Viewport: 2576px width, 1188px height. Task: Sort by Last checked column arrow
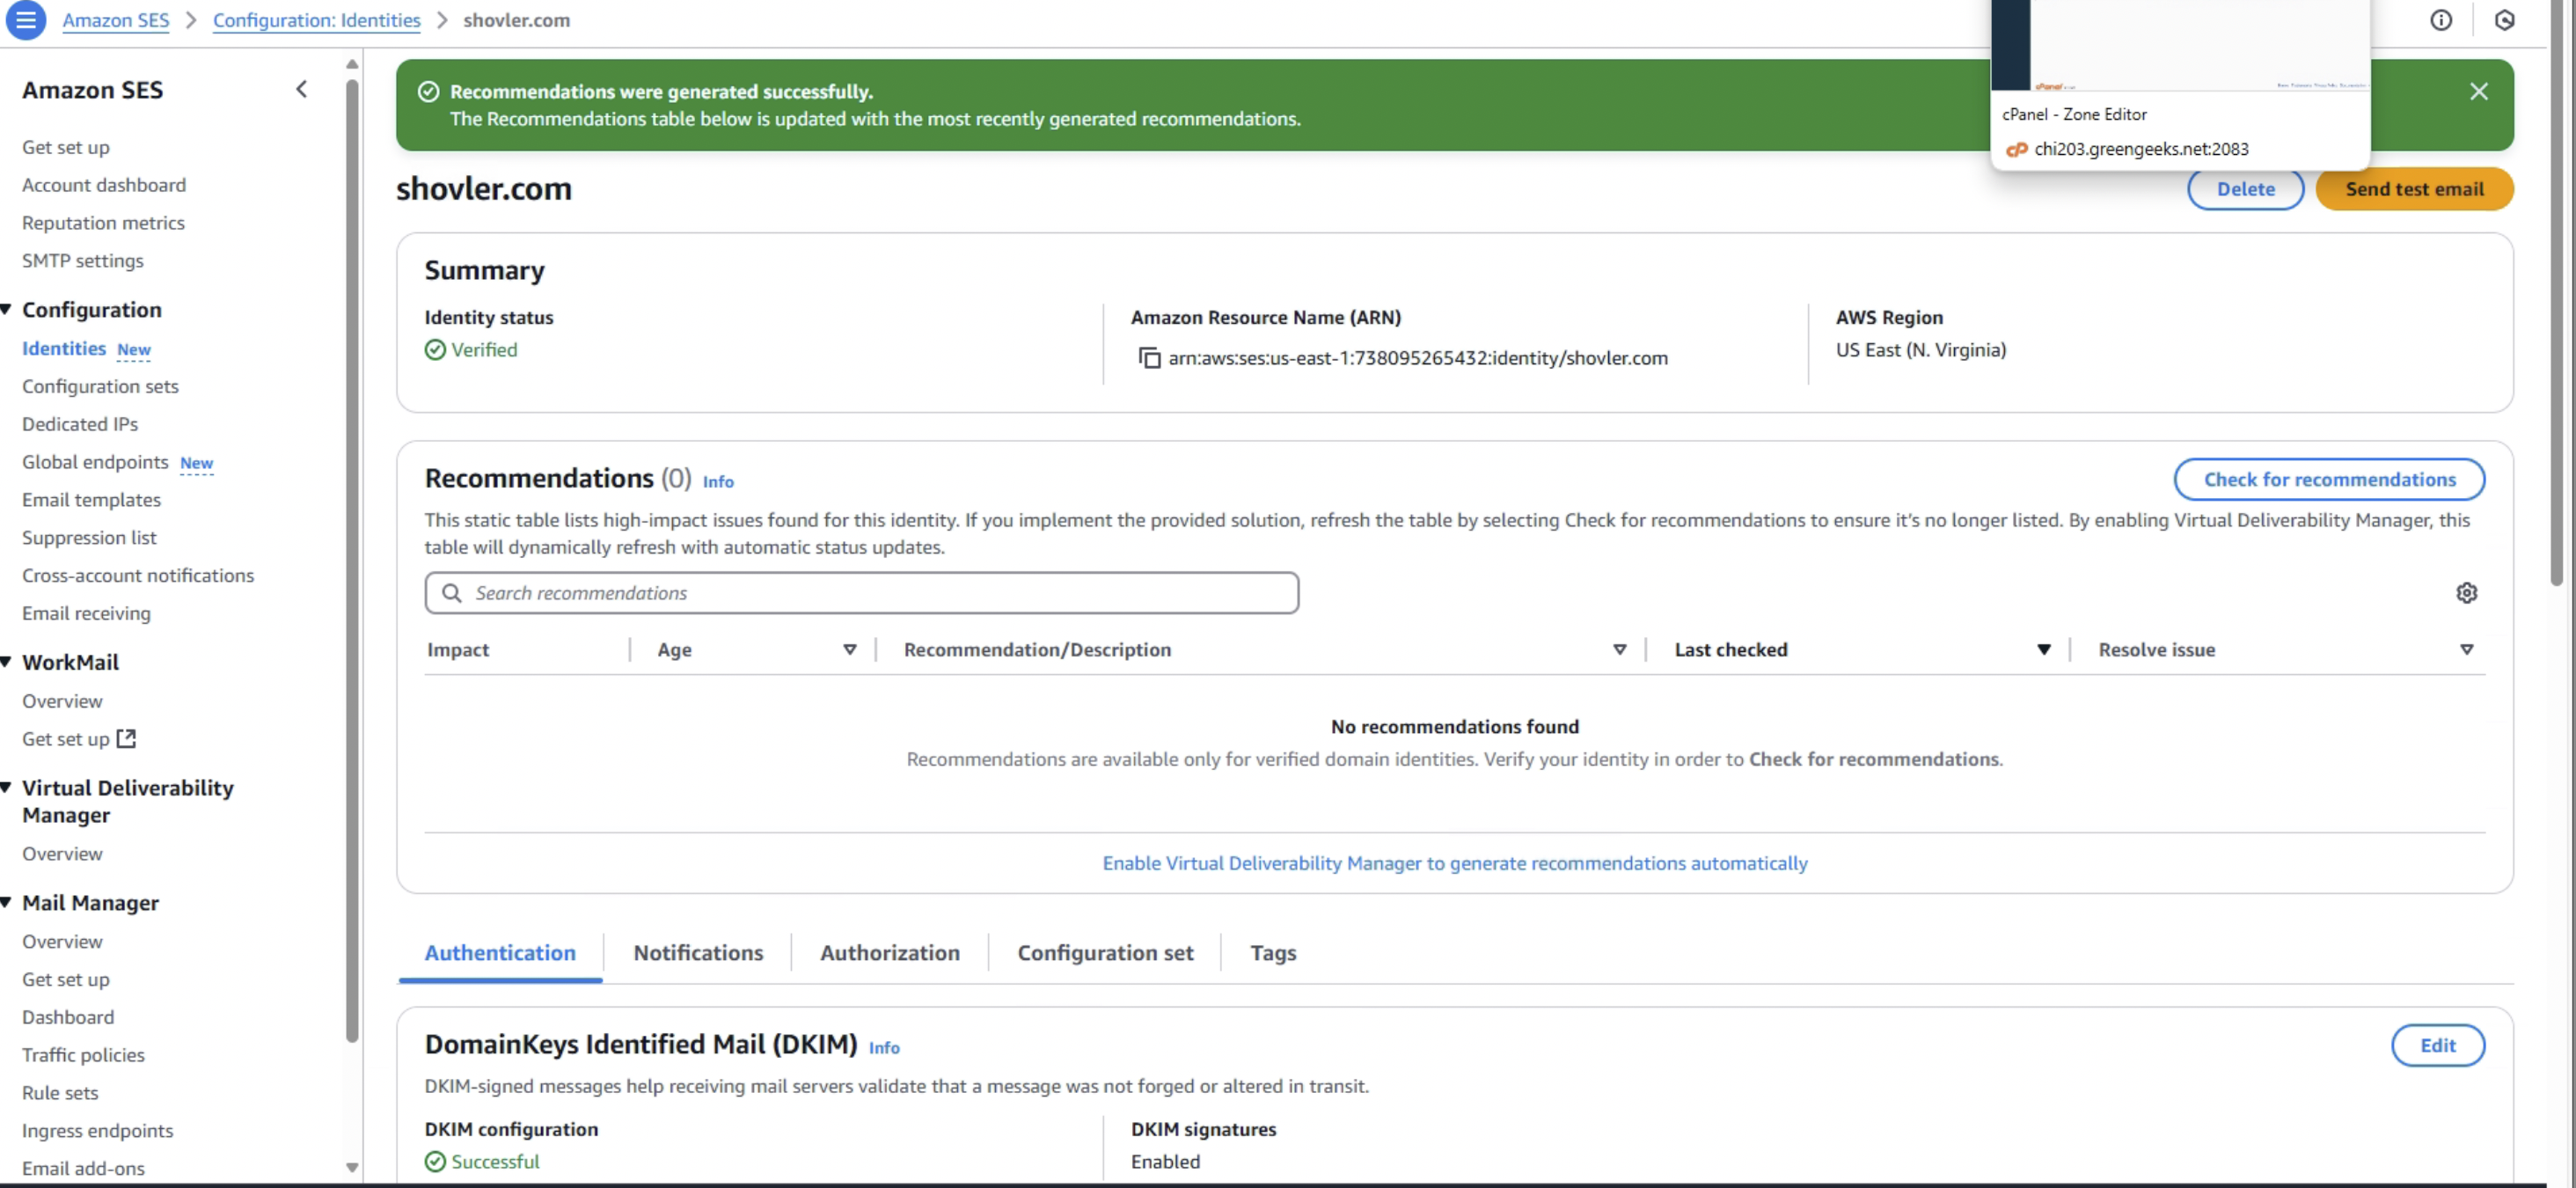tap(2043, 650)
